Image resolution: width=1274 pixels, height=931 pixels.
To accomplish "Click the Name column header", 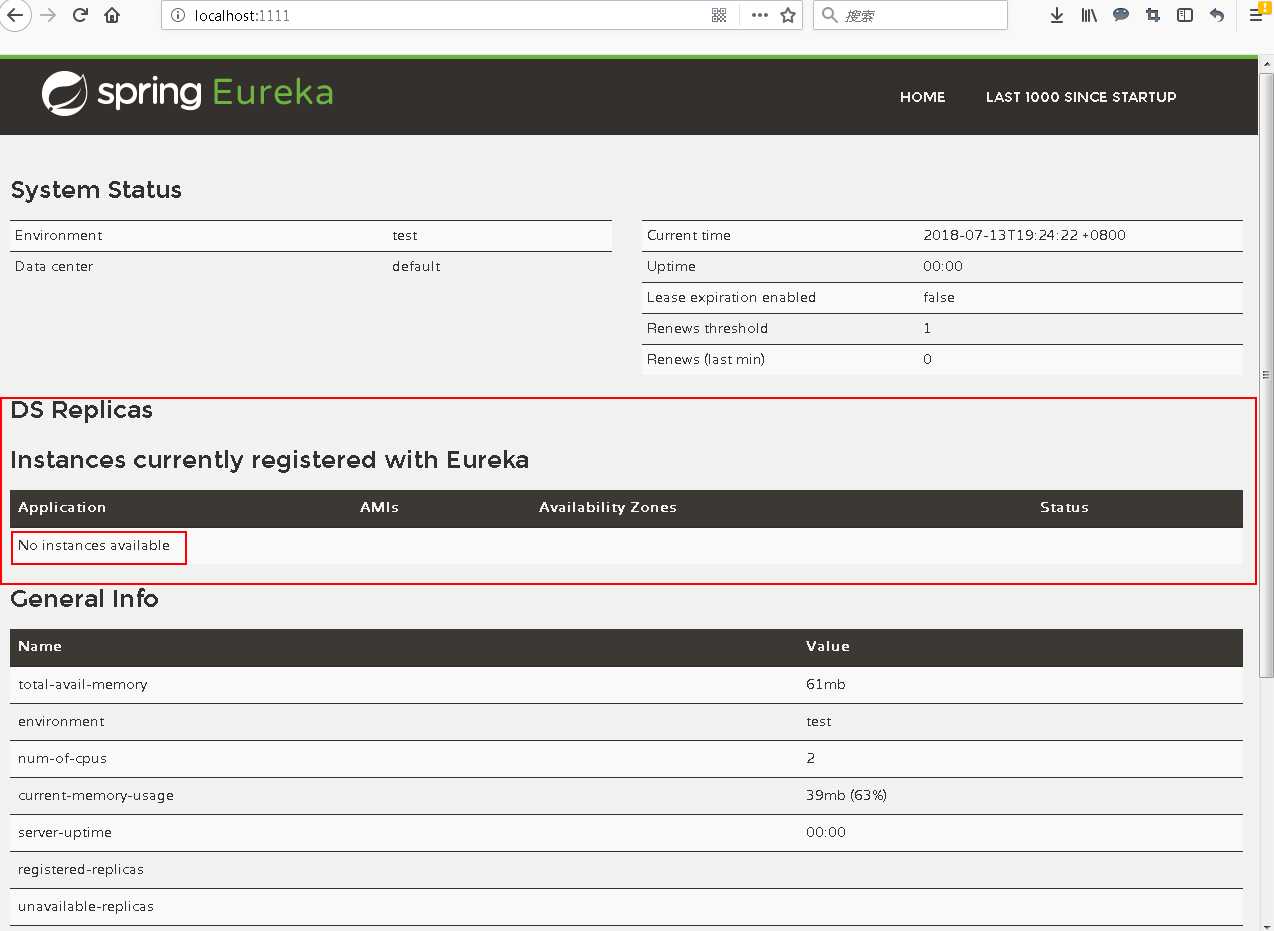I will (40, 646).
